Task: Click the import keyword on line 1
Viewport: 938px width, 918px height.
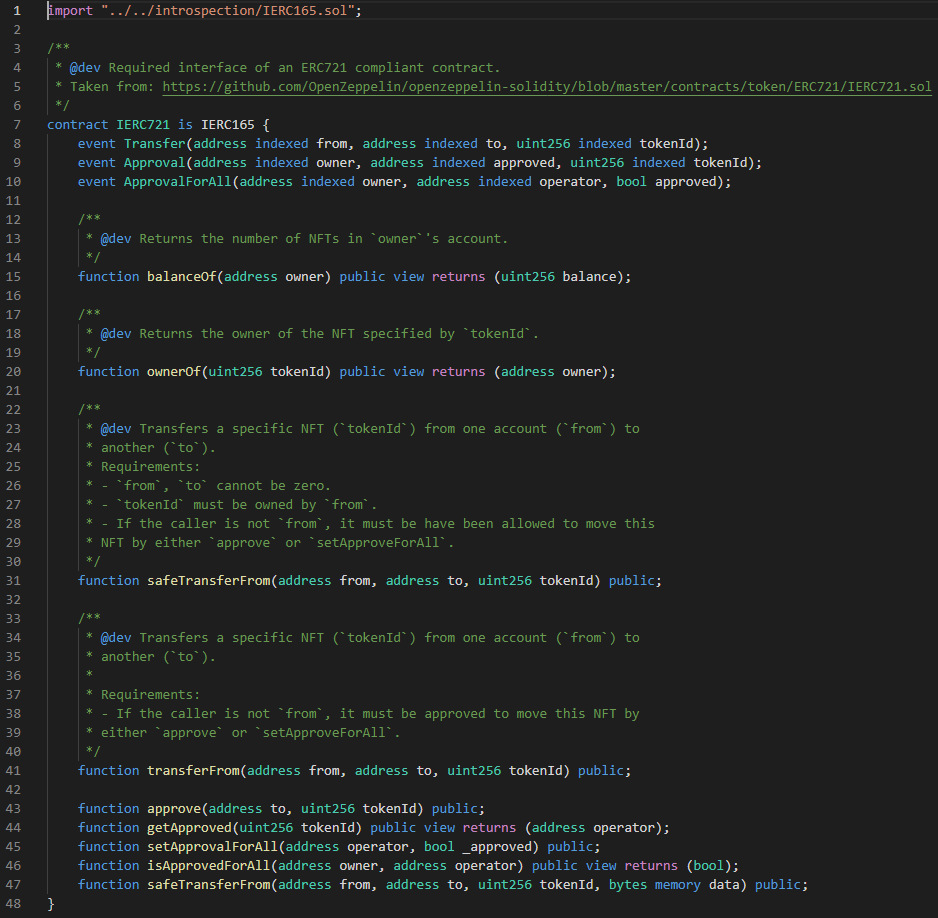Action: 70,11
